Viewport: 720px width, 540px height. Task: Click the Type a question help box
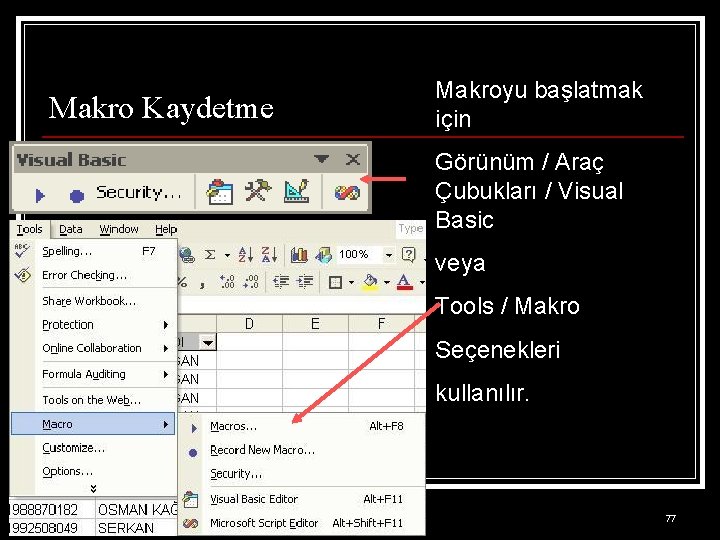pos(410,229)
